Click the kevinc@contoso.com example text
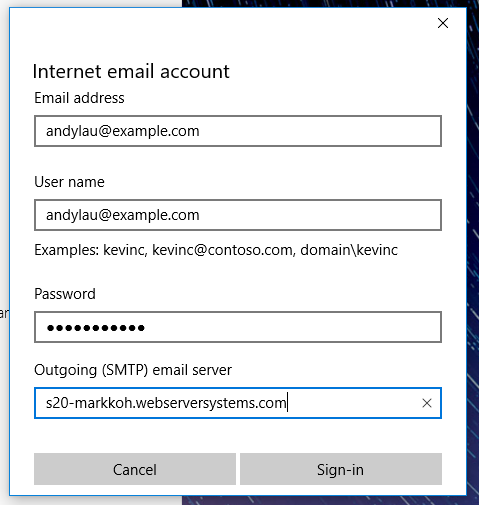The image size is (479, 505). click(223, 250)
